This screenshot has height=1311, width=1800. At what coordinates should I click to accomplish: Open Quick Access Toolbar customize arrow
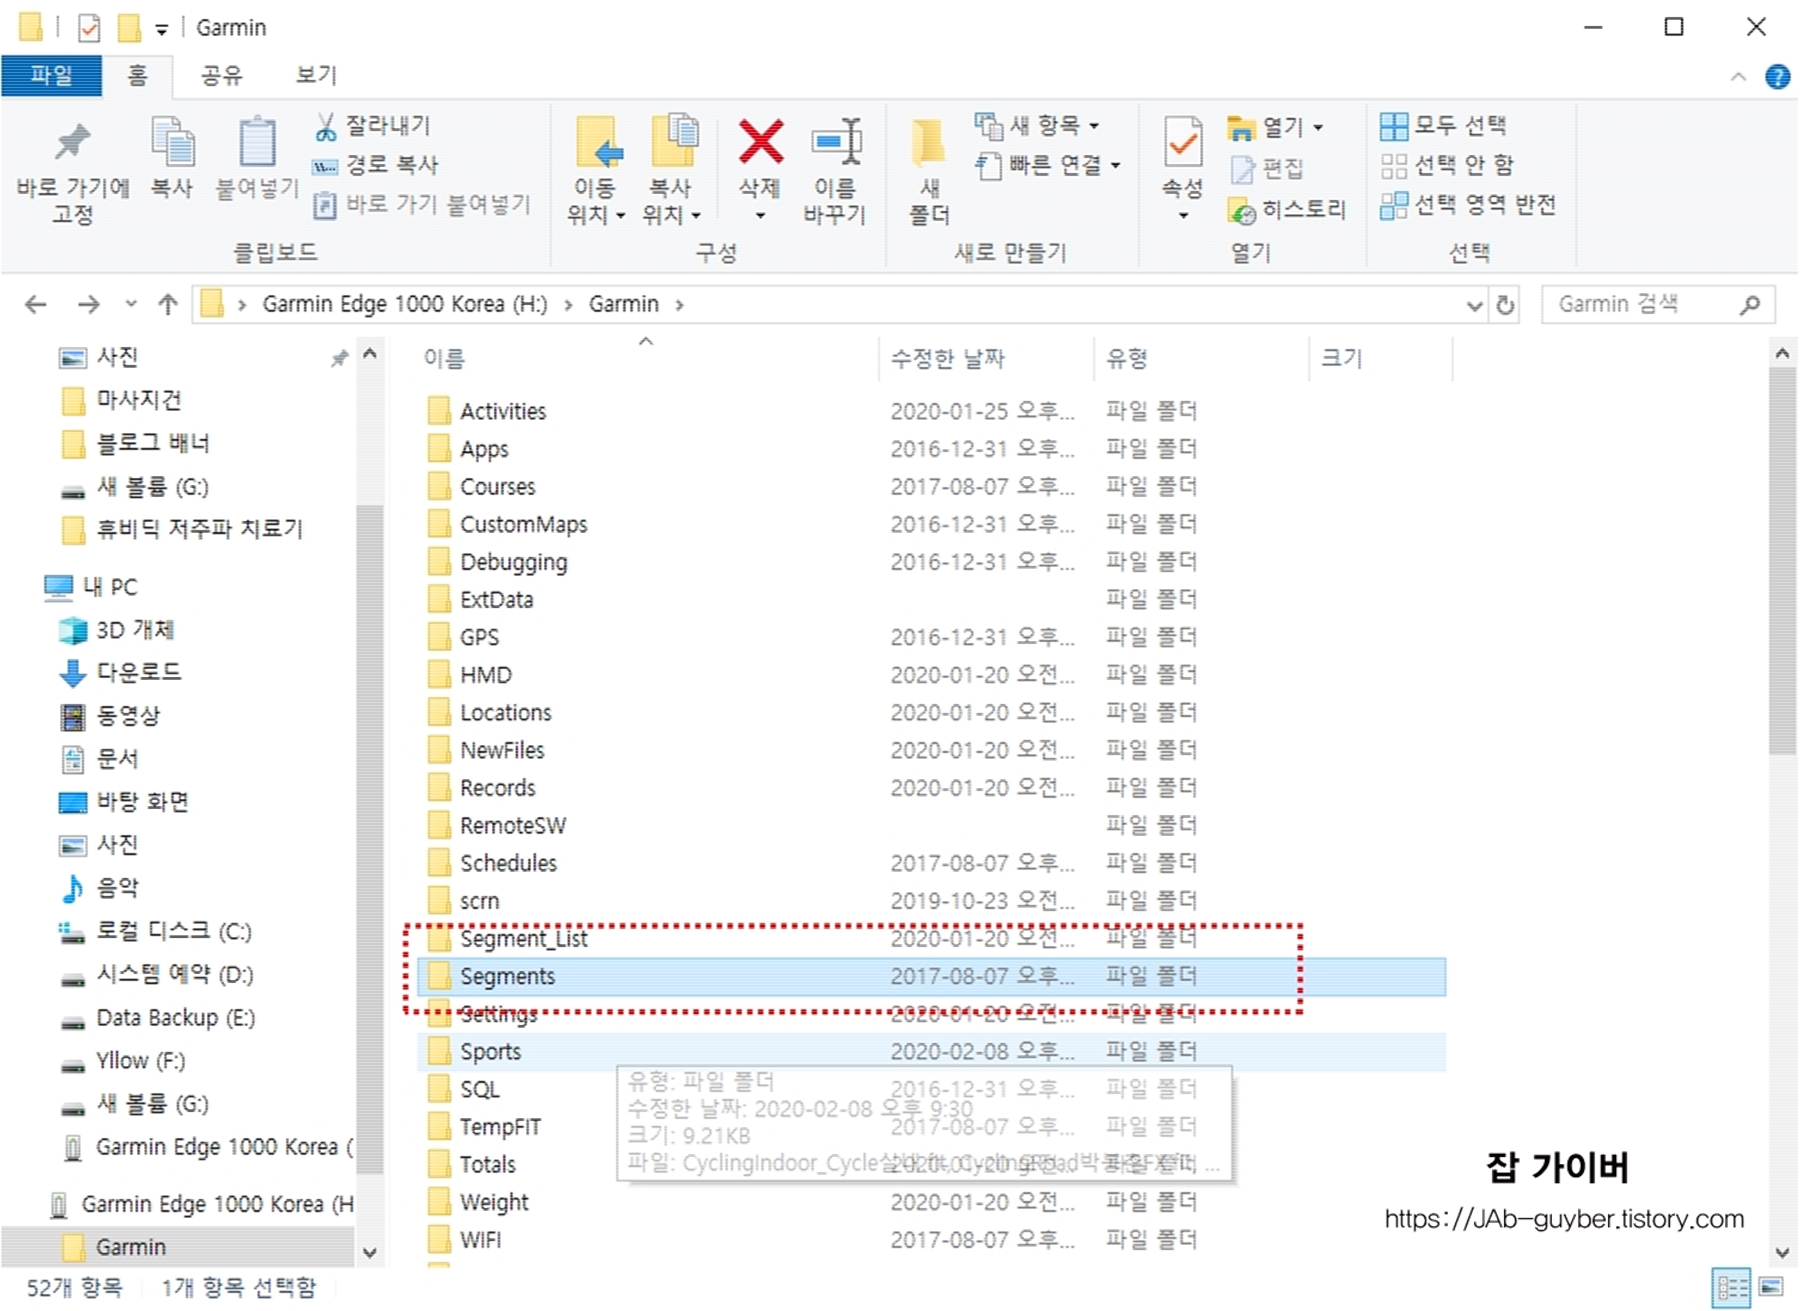coord(161,29)
